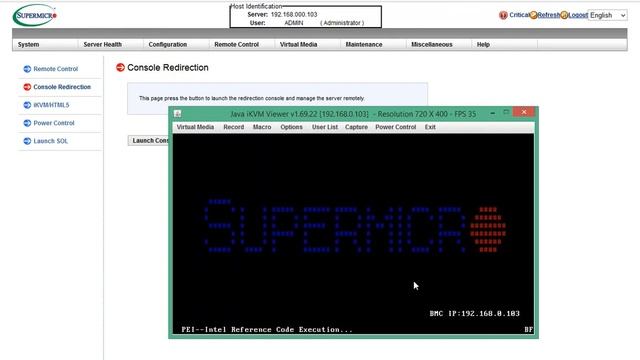Open the English language dropdown
Image resolution: width=640 pixels, height=360 pixels.
[608, 15]
